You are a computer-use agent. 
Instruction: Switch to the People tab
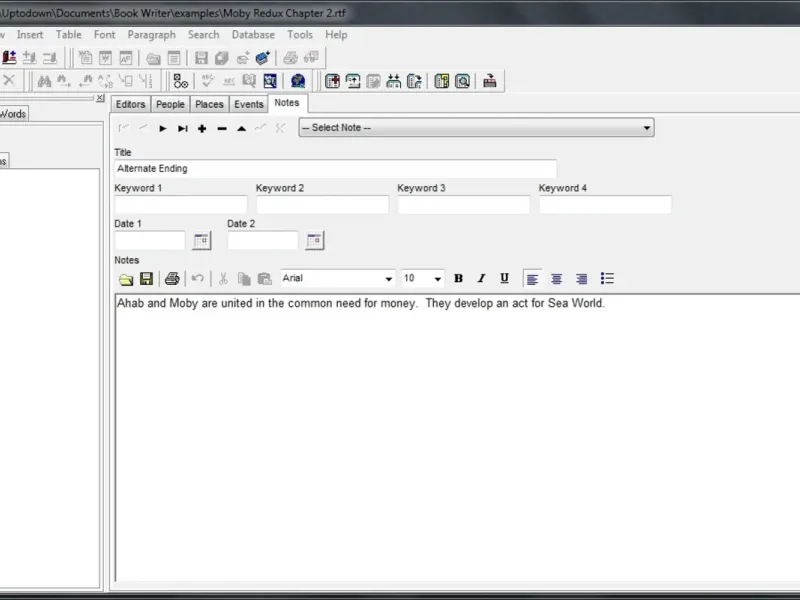click(170, 104)
